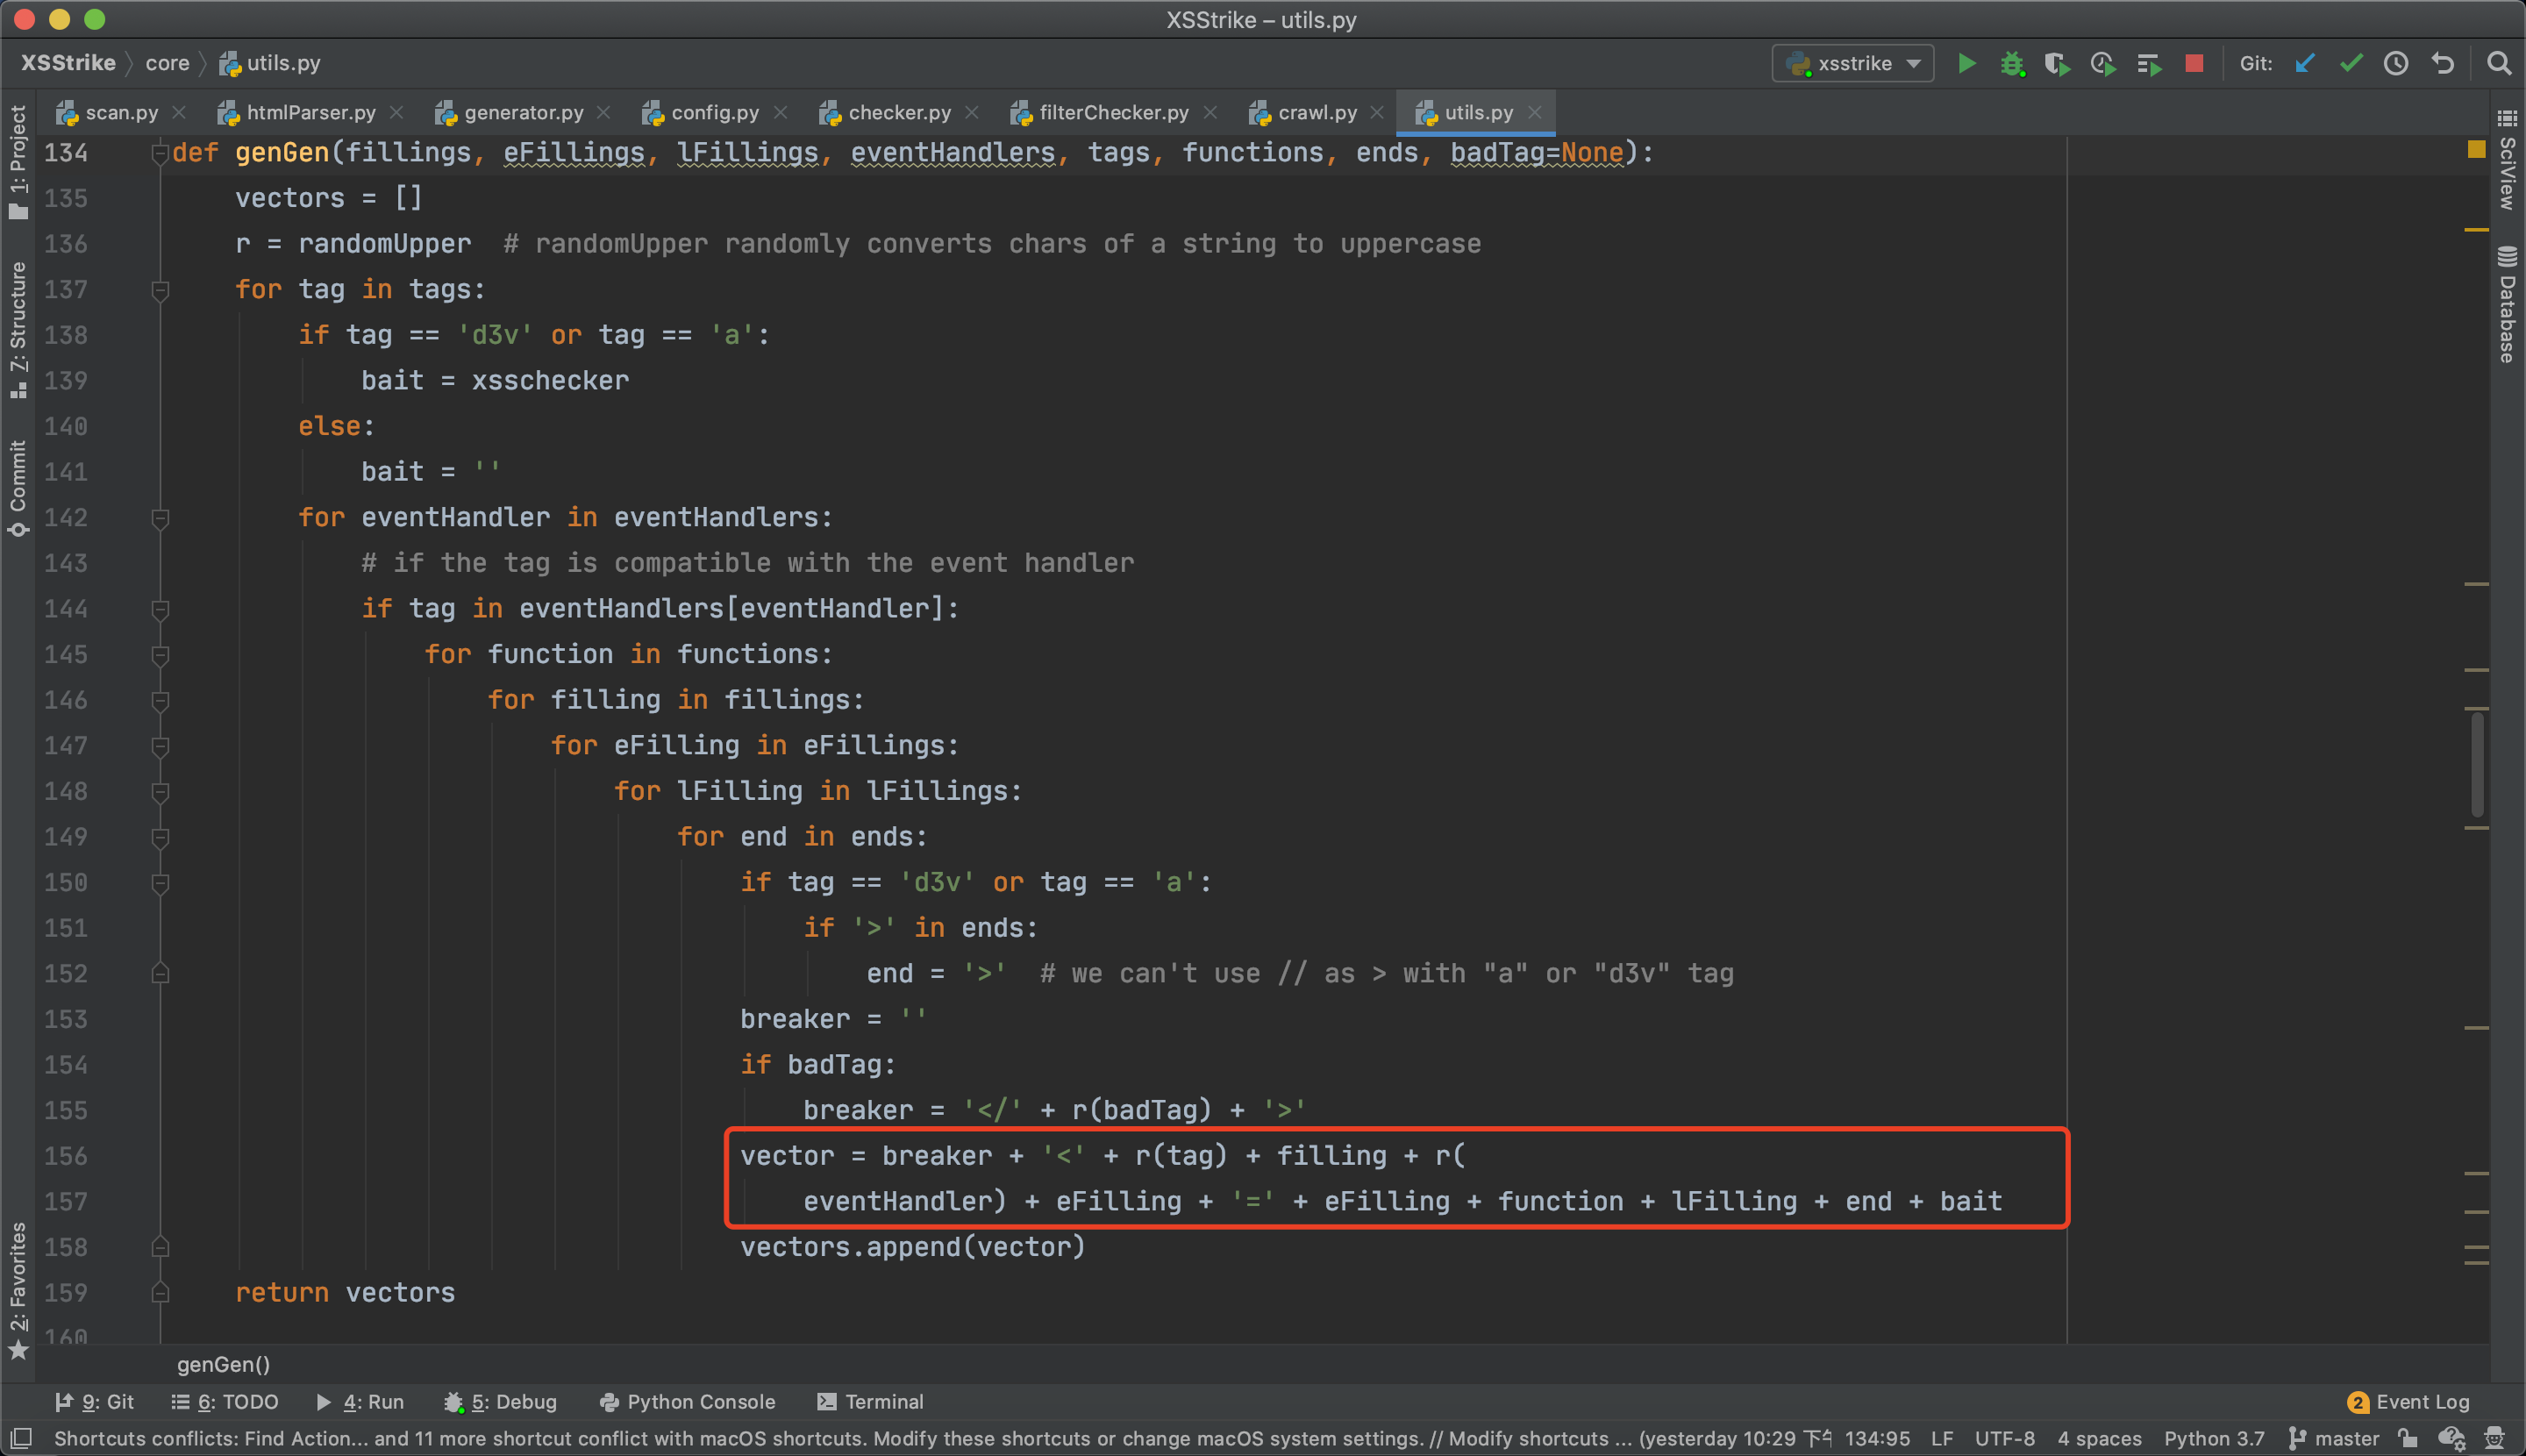Open Search Everywhere magnifier
The width and height of the screenshot is (2526, 1456).
pyautogui.click(x=2498, y=63)
